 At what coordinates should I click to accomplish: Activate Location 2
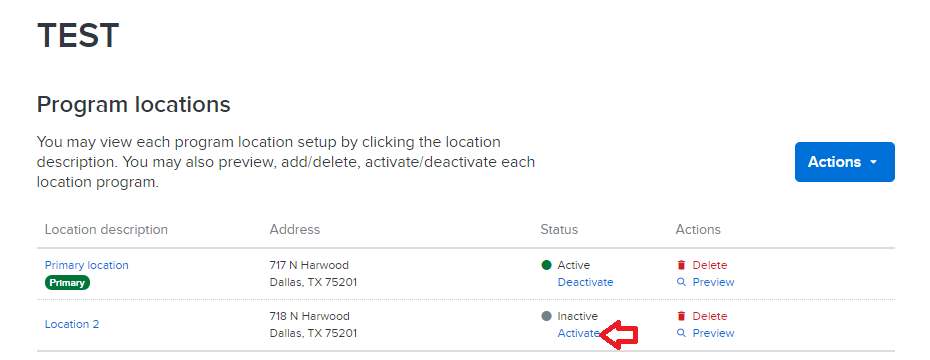578,333
